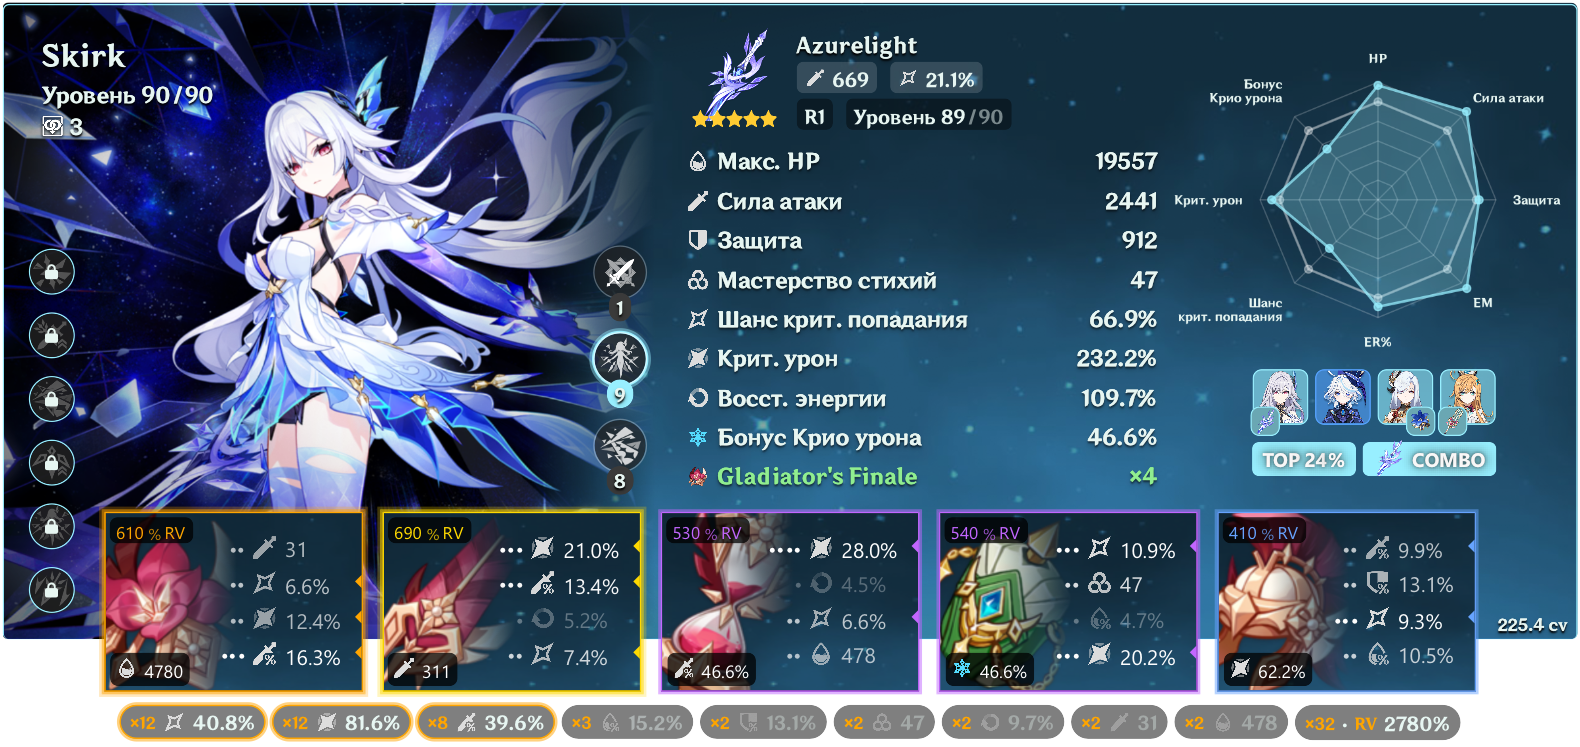Open the goblet artifact with Cryo 46.6%
Image resolution: width=1580 pixels, height=747 pixels.
click(x=1068, y=601)
